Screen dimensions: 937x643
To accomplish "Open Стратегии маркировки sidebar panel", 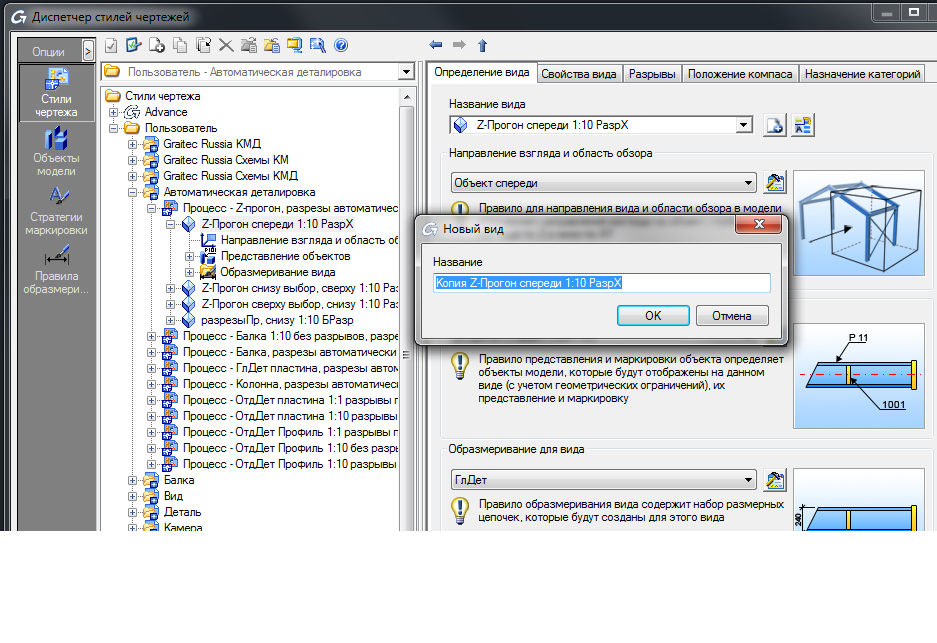I will 56,208.
